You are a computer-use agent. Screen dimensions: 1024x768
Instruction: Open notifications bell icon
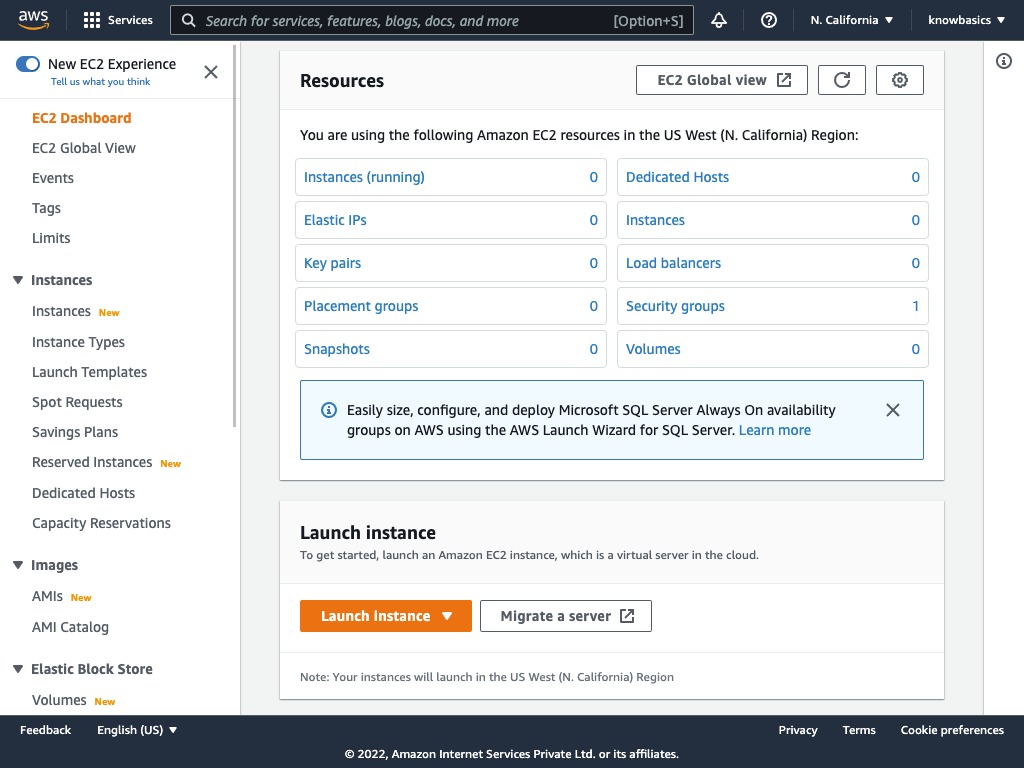tap(719, 20)
